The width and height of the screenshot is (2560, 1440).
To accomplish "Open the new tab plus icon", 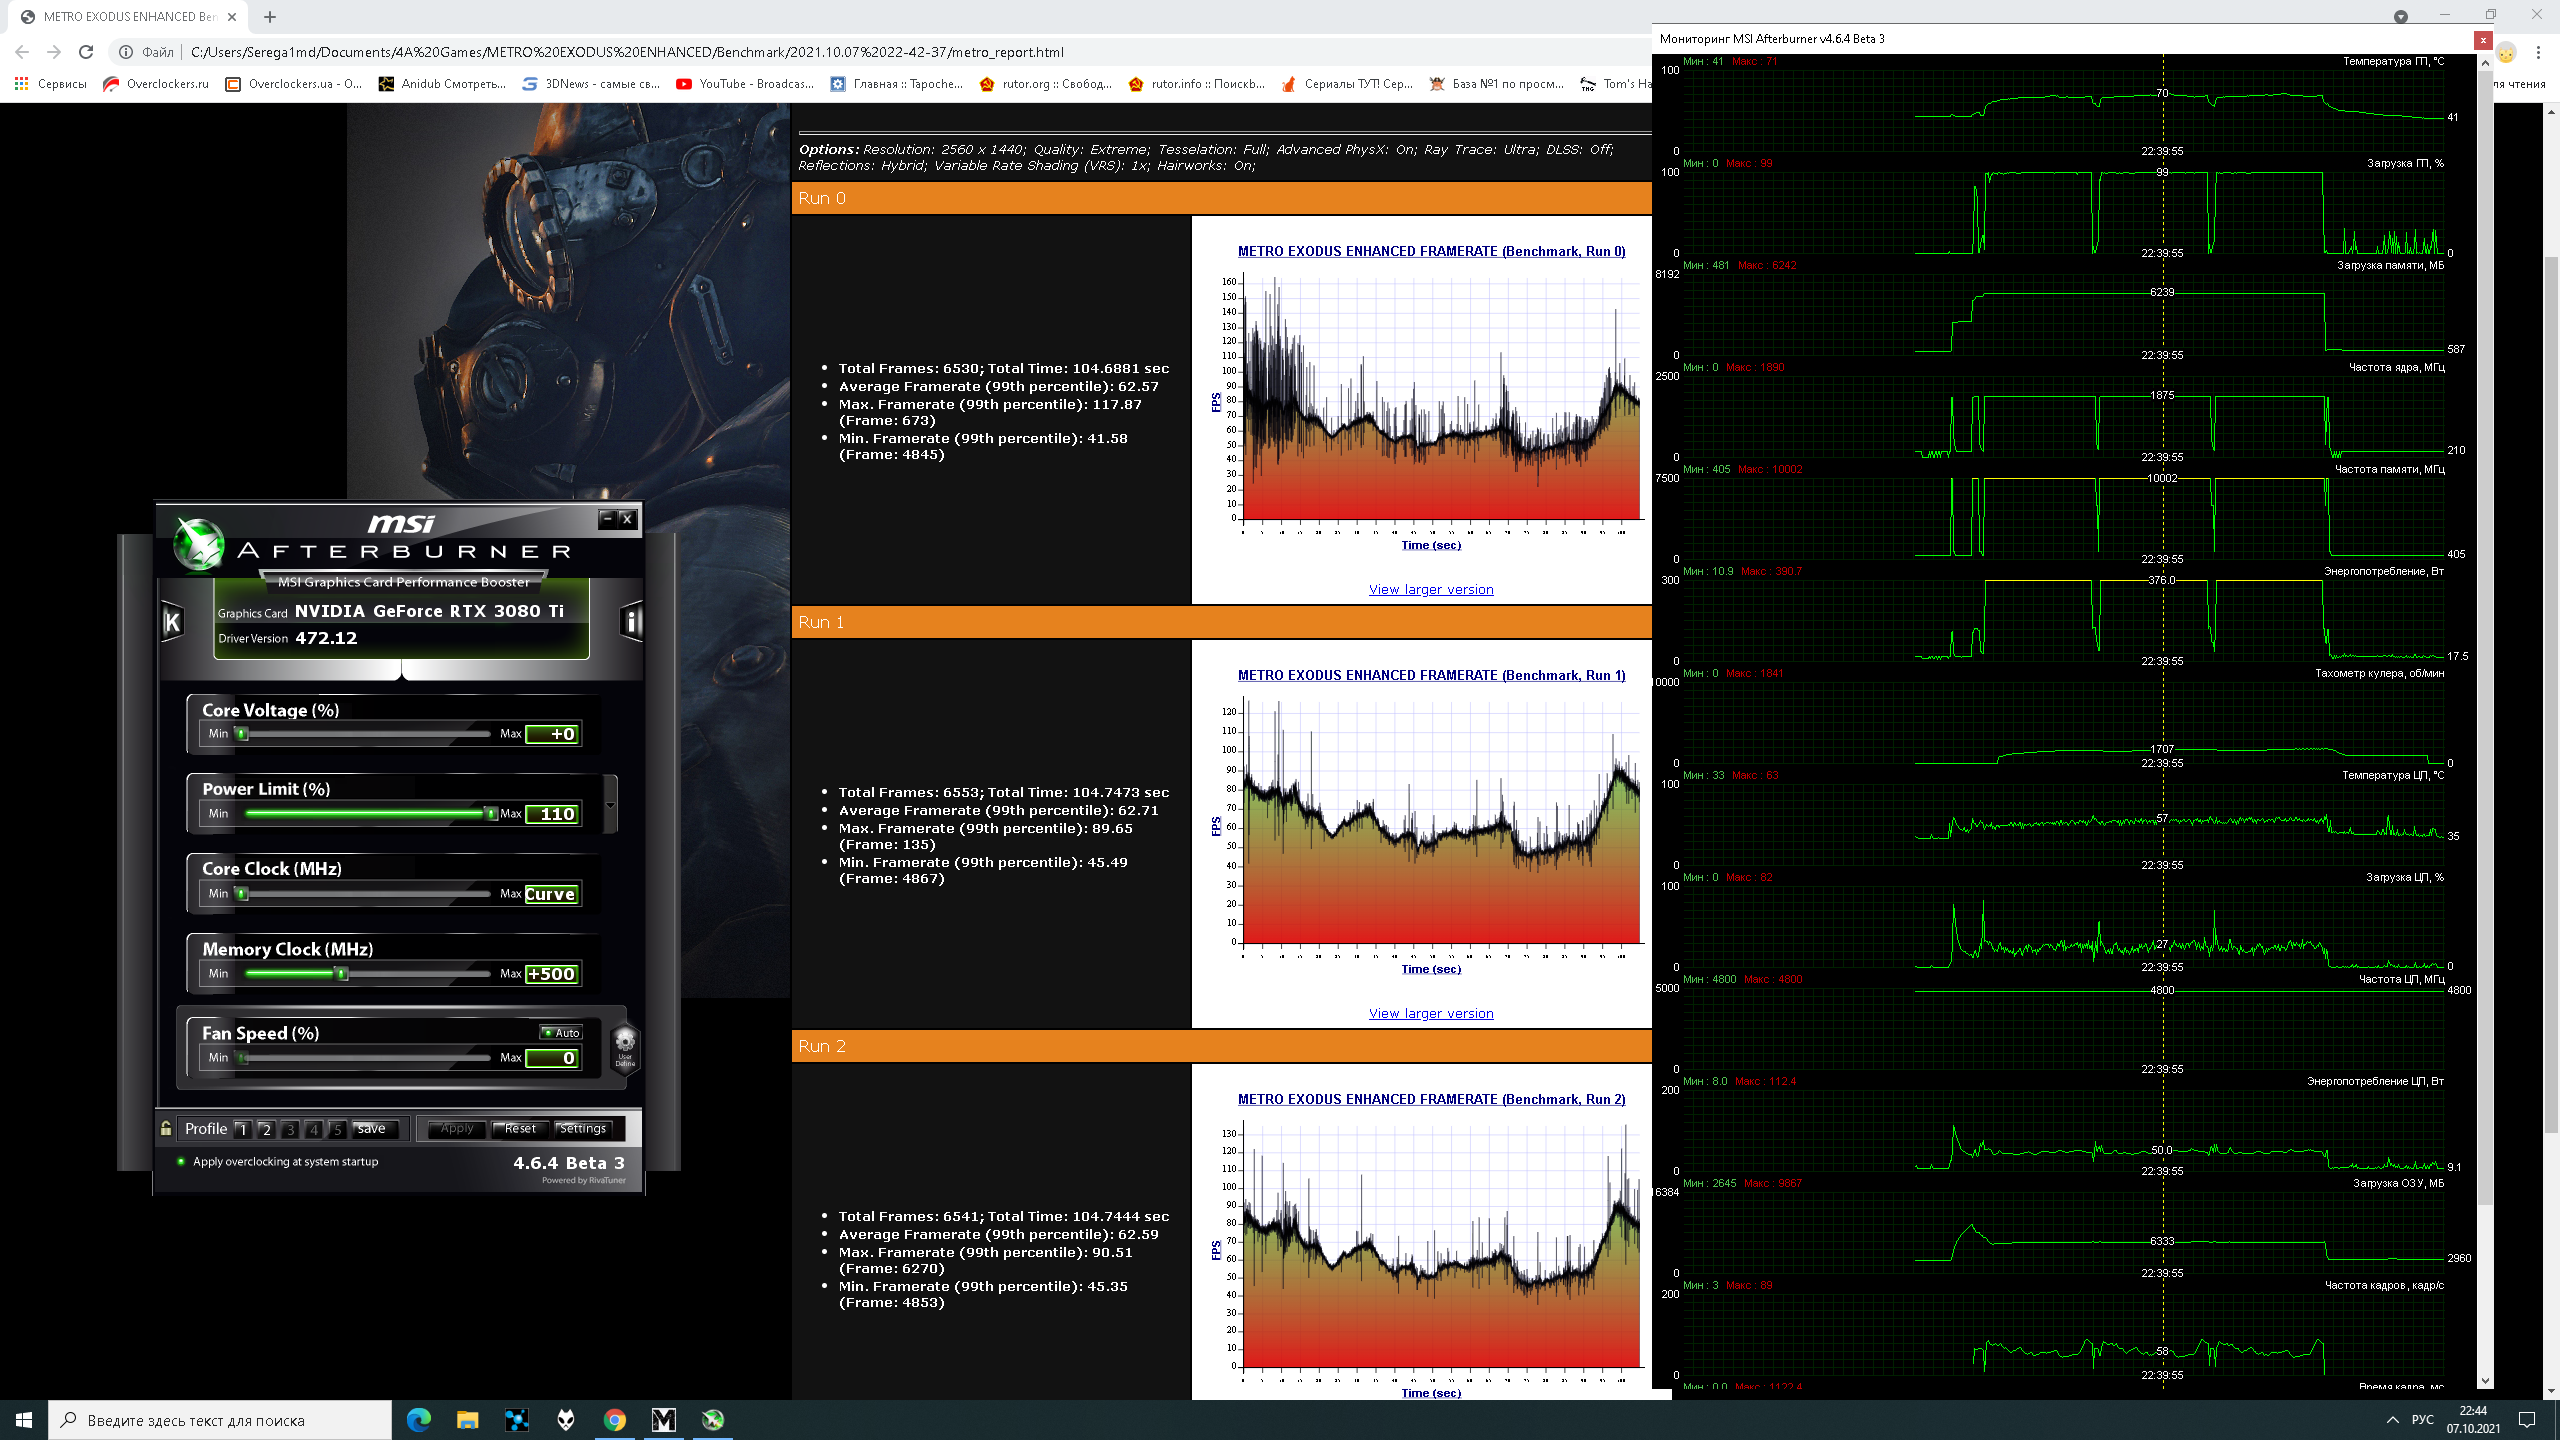I will click(270, 17).
